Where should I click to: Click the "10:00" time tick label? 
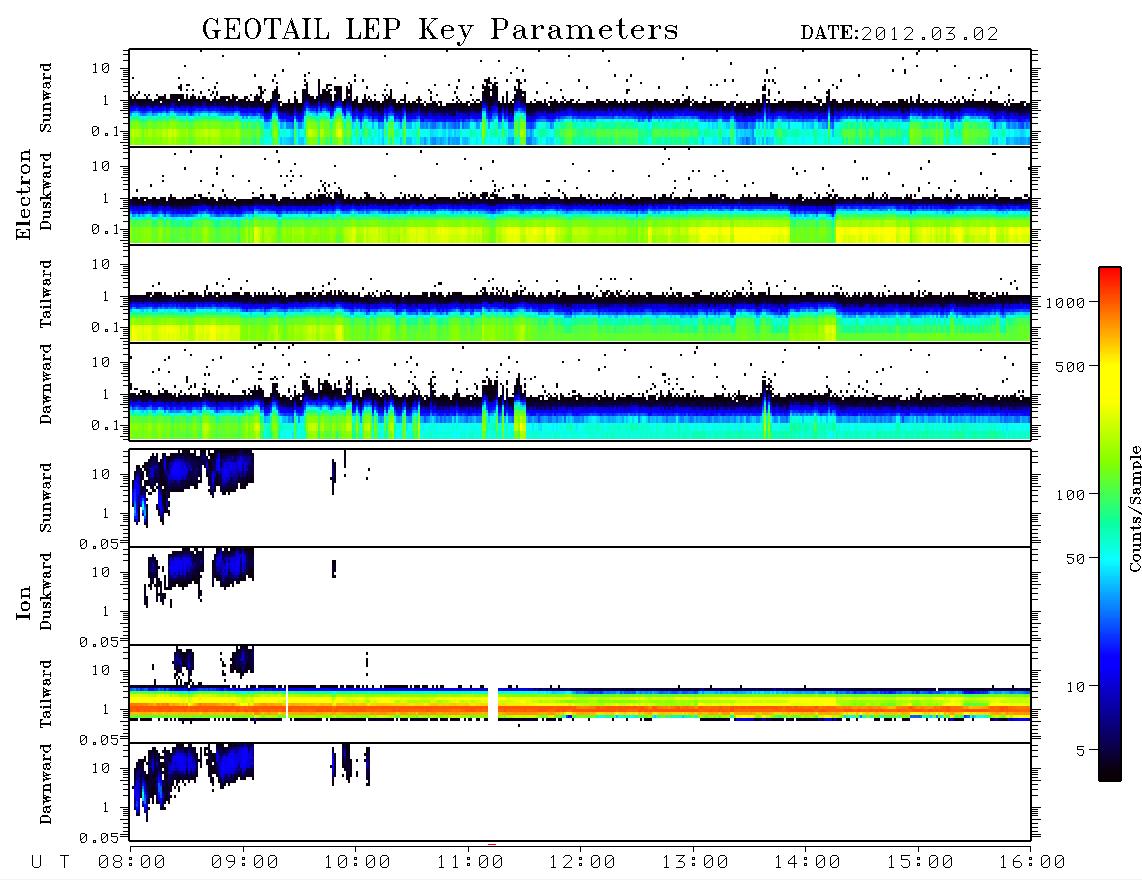357,863
